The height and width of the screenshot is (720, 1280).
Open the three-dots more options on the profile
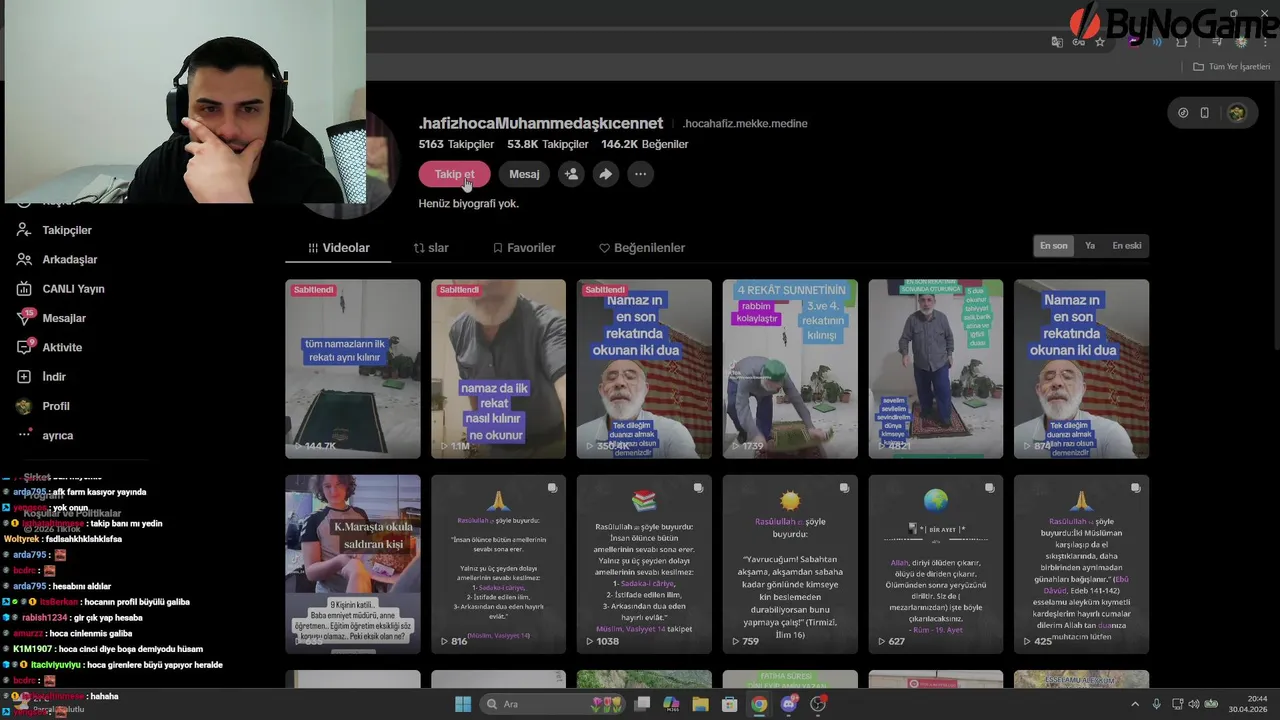(640, 174)
